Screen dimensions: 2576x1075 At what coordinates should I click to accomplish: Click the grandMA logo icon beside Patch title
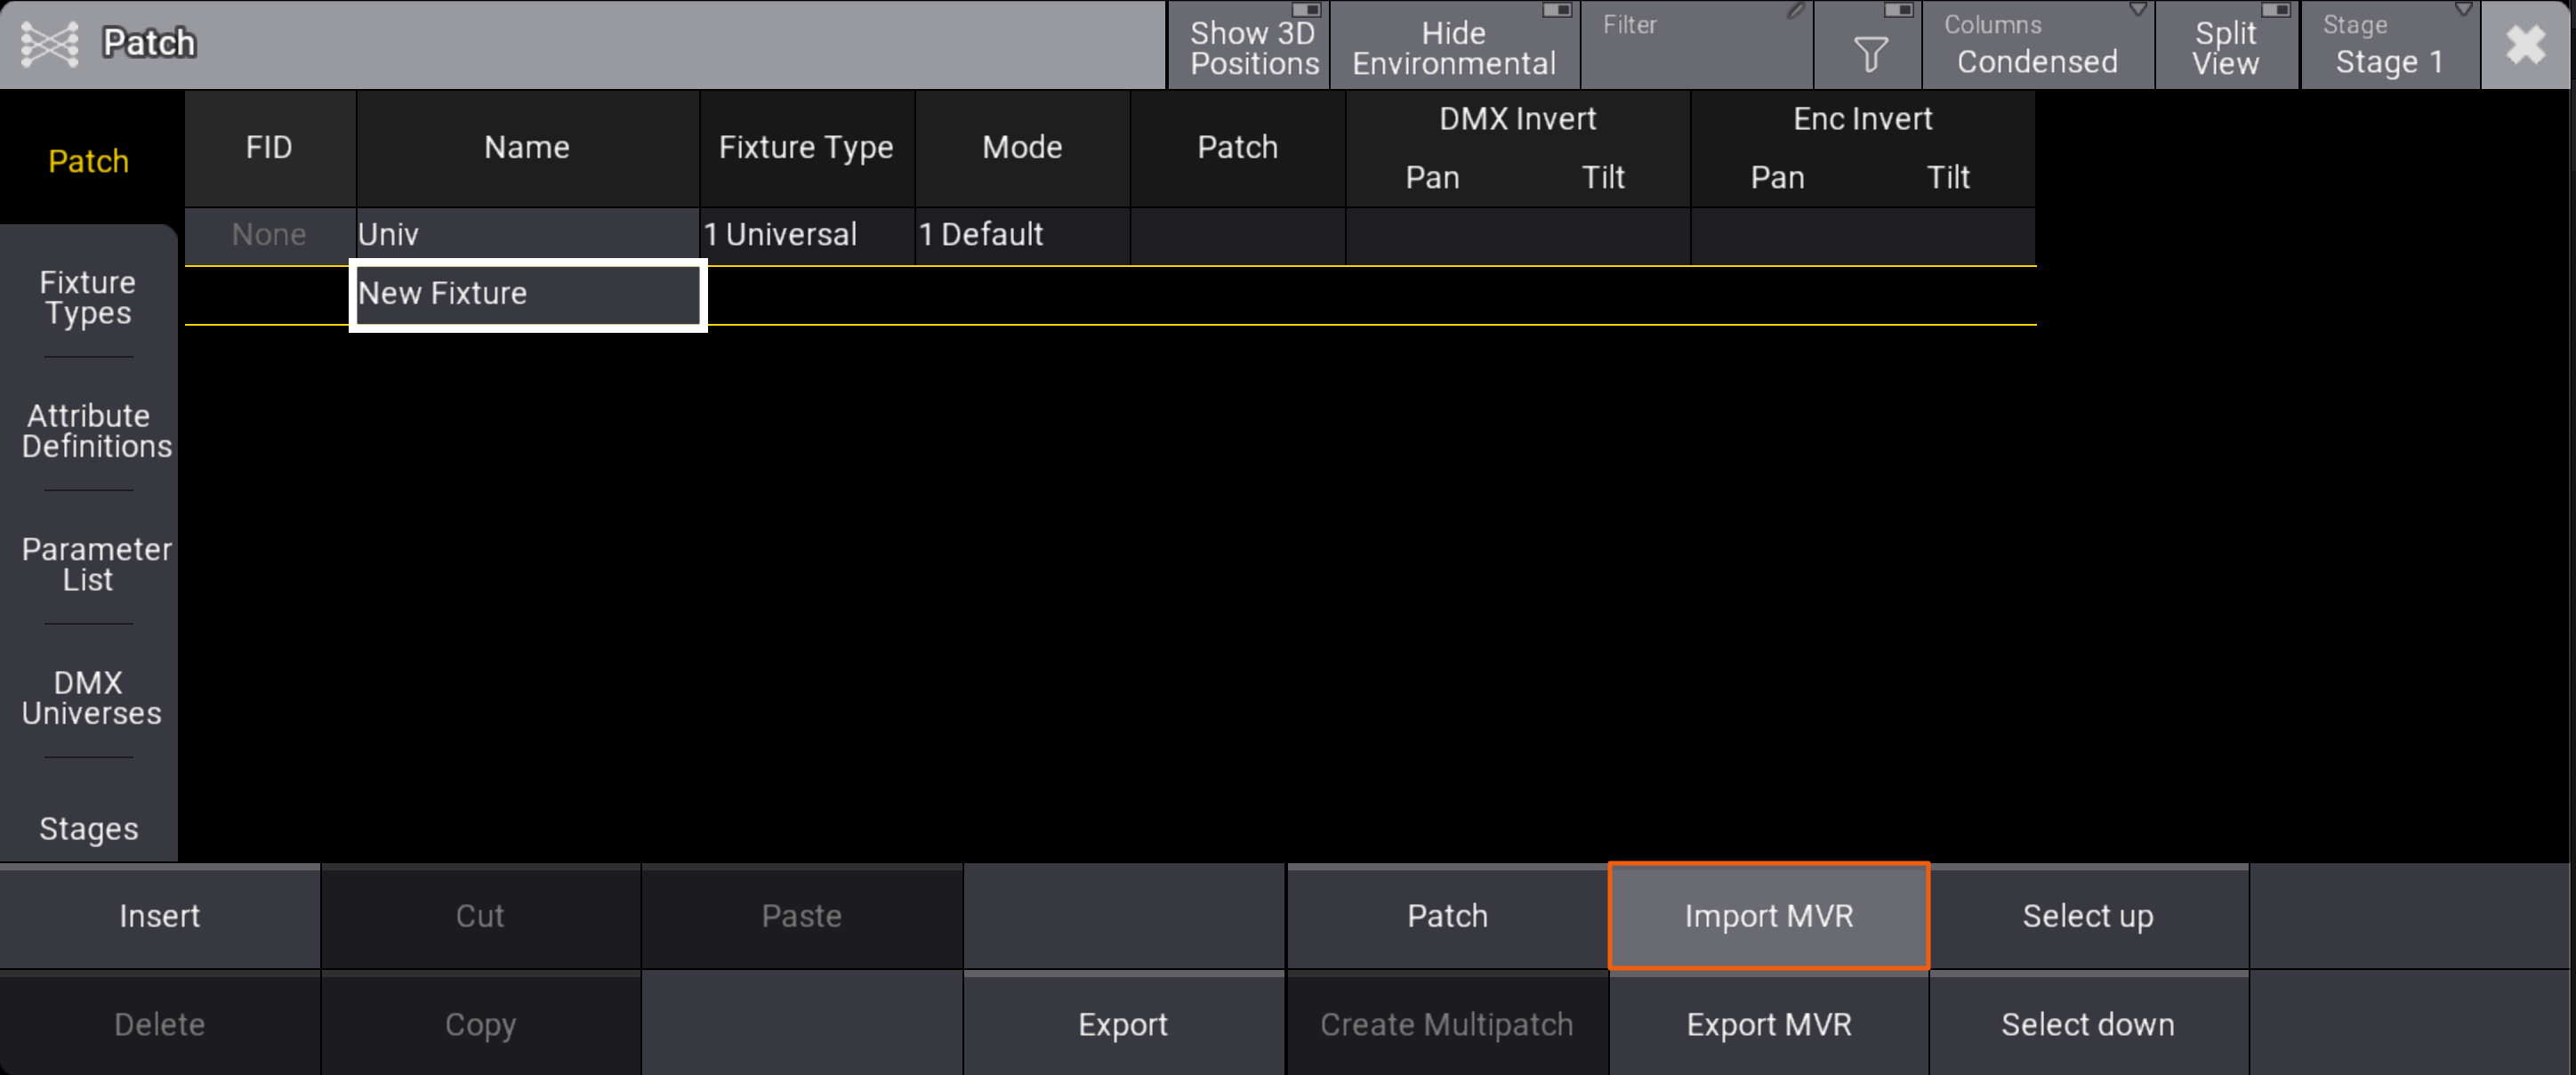click(49, 43)
